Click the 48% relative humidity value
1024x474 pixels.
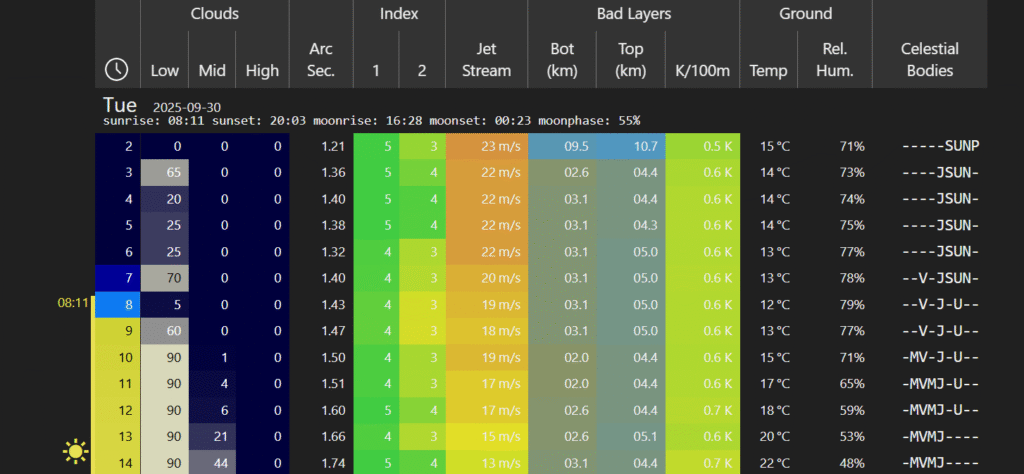point(852,462)
